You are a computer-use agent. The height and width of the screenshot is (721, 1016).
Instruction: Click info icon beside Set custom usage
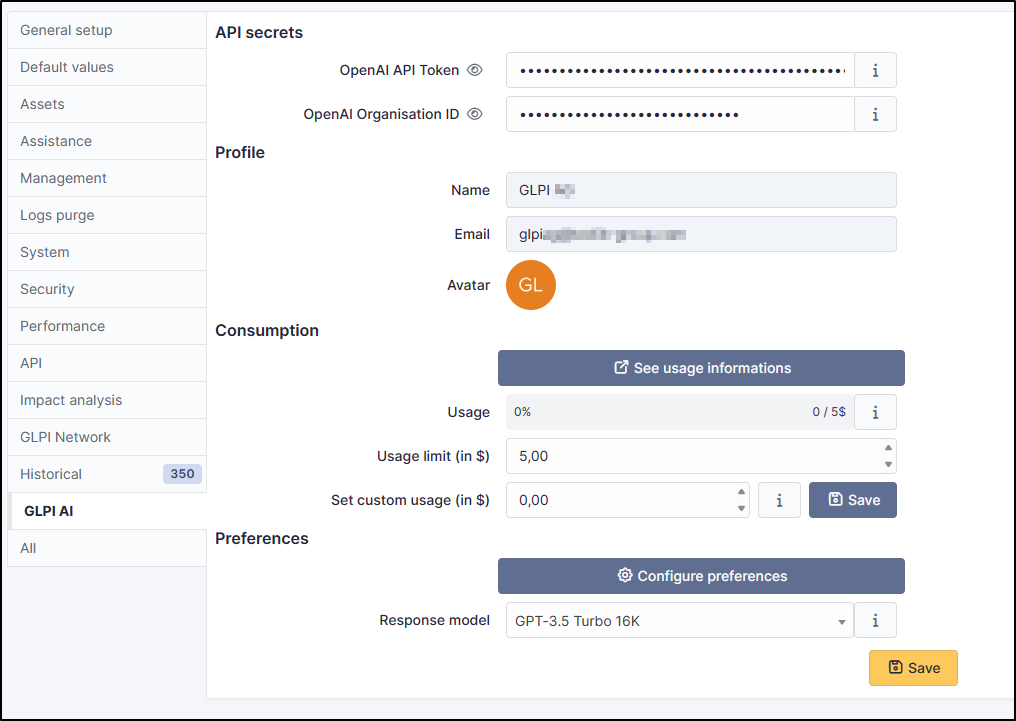(779, 500)
